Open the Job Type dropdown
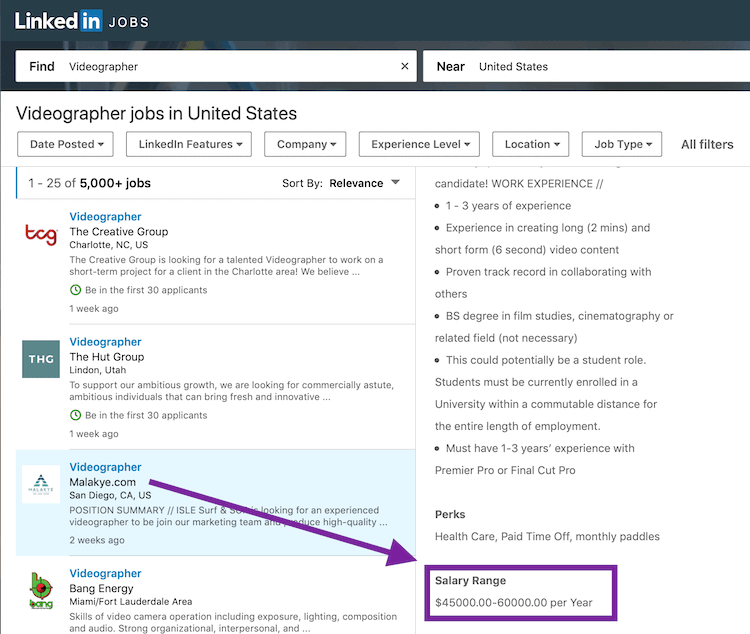The height and width of the screenshot is (634, 750). pos(622,144)
